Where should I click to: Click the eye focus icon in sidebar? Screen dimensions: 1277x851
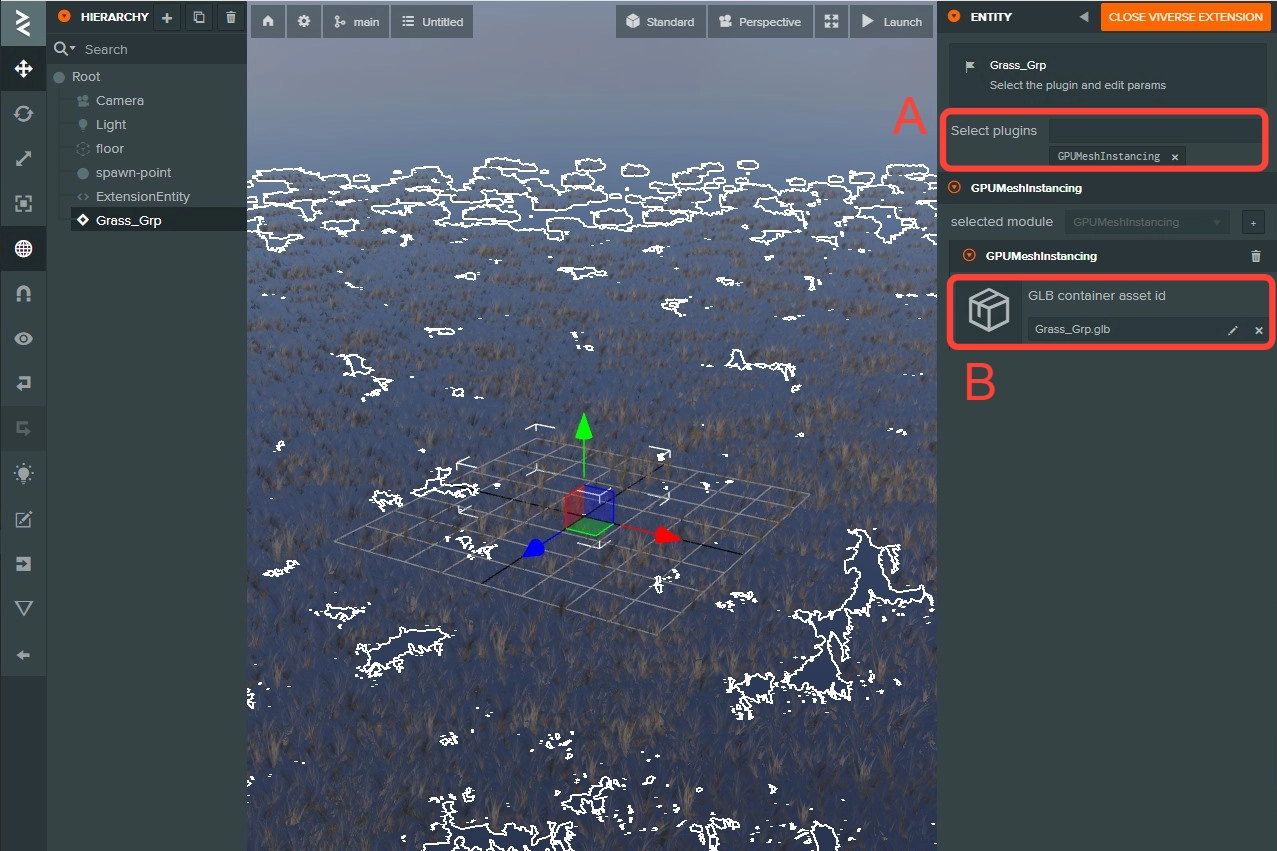(x=23, y=339)
